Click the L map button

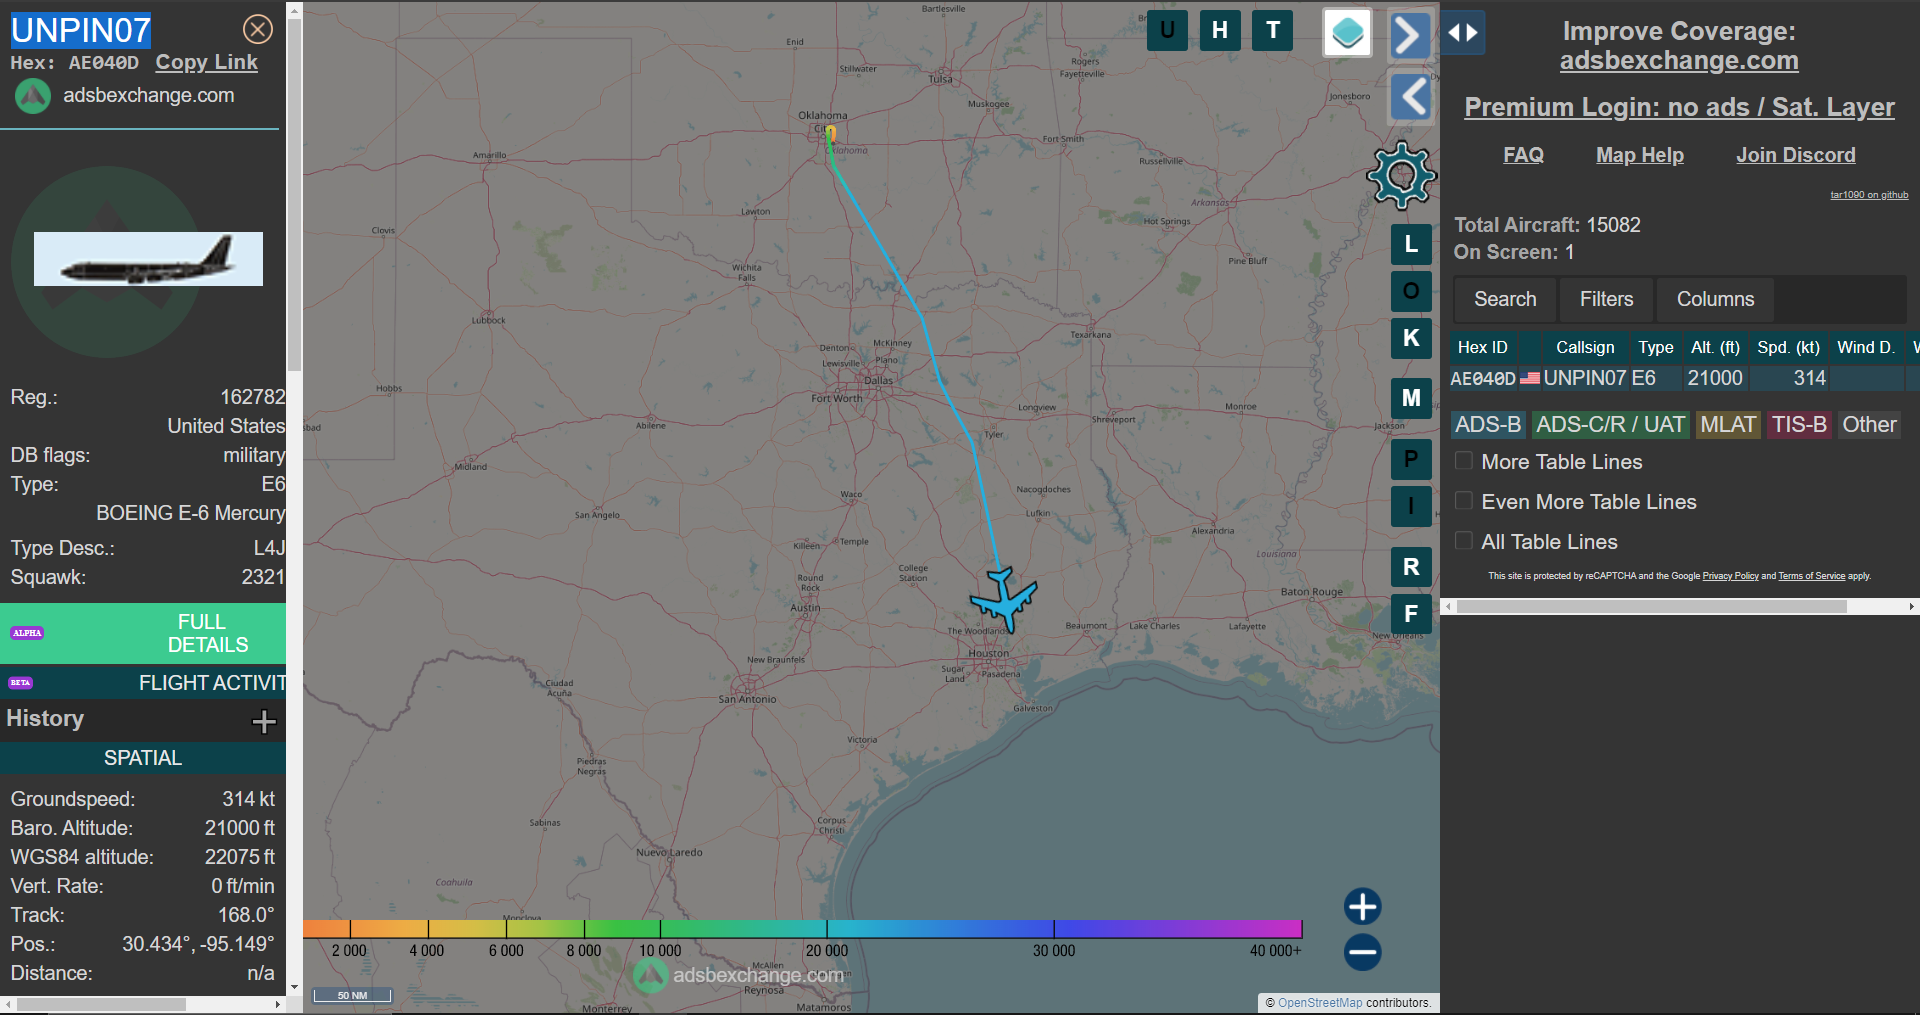point(1411,244)
